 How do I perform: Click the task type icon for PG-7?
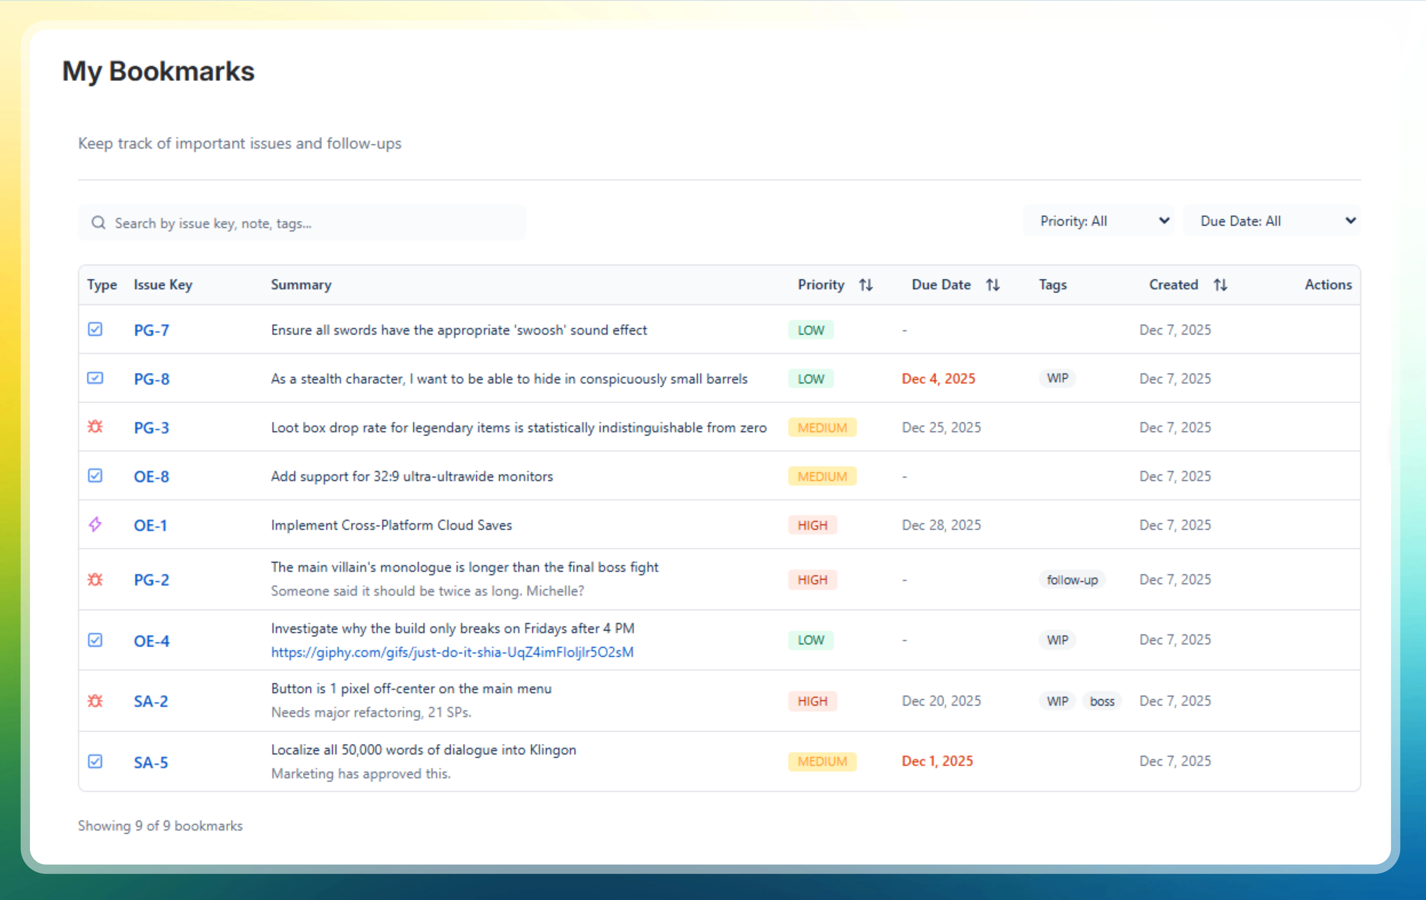95,328
